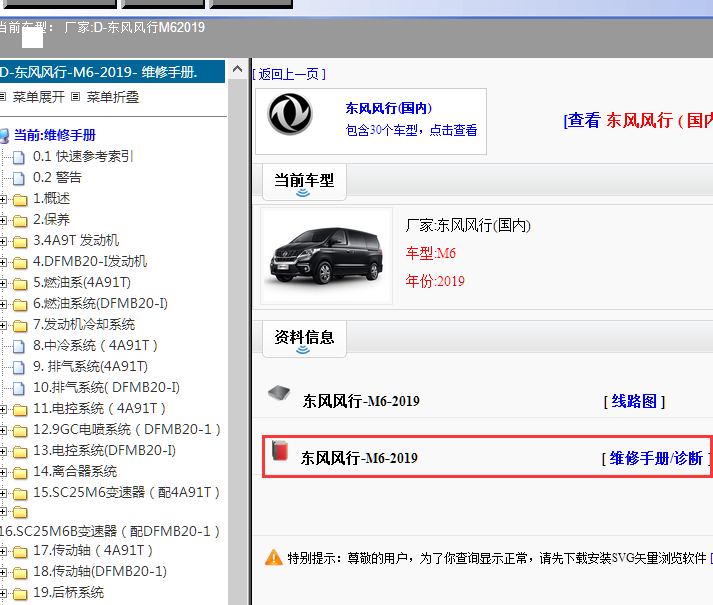Click 包含30个车型,点击查看 link

[x=411, y=131]
